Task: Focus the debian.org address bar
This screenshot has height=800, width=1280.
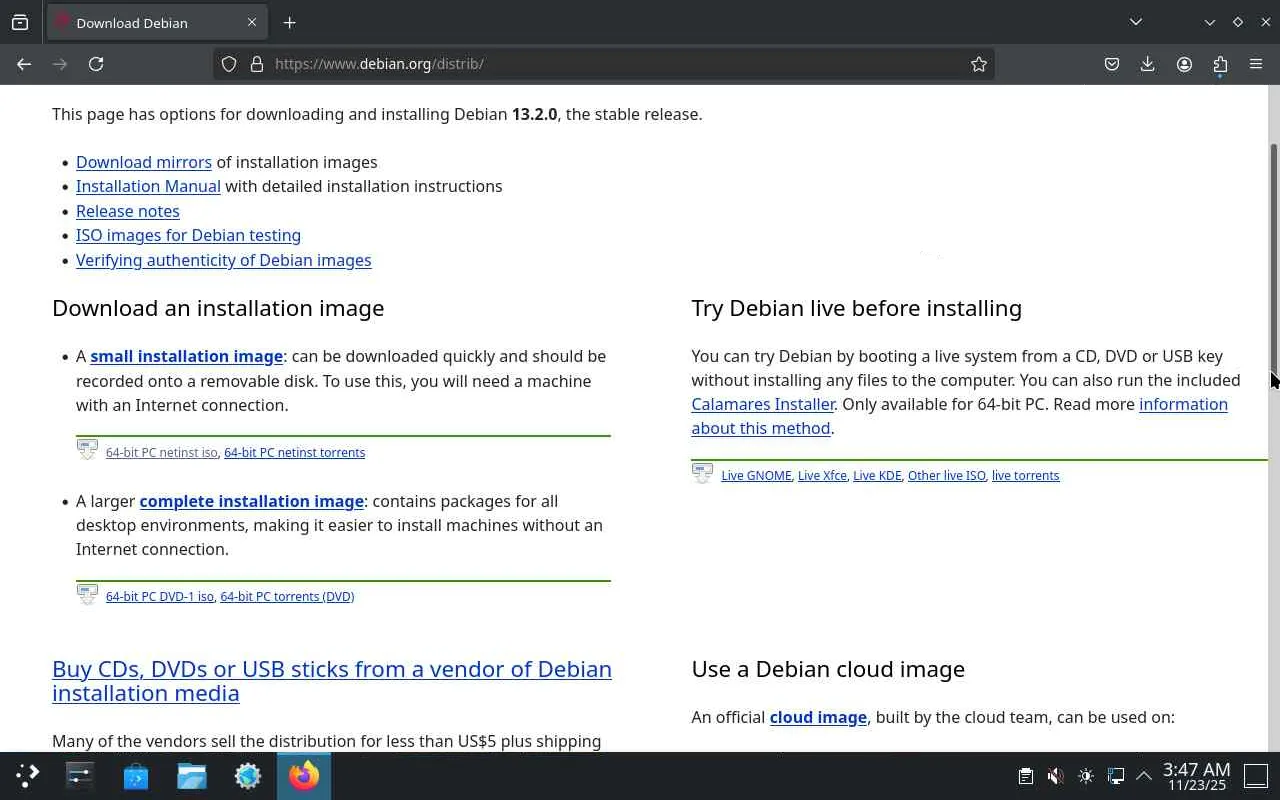Action: tap(604, 64)
